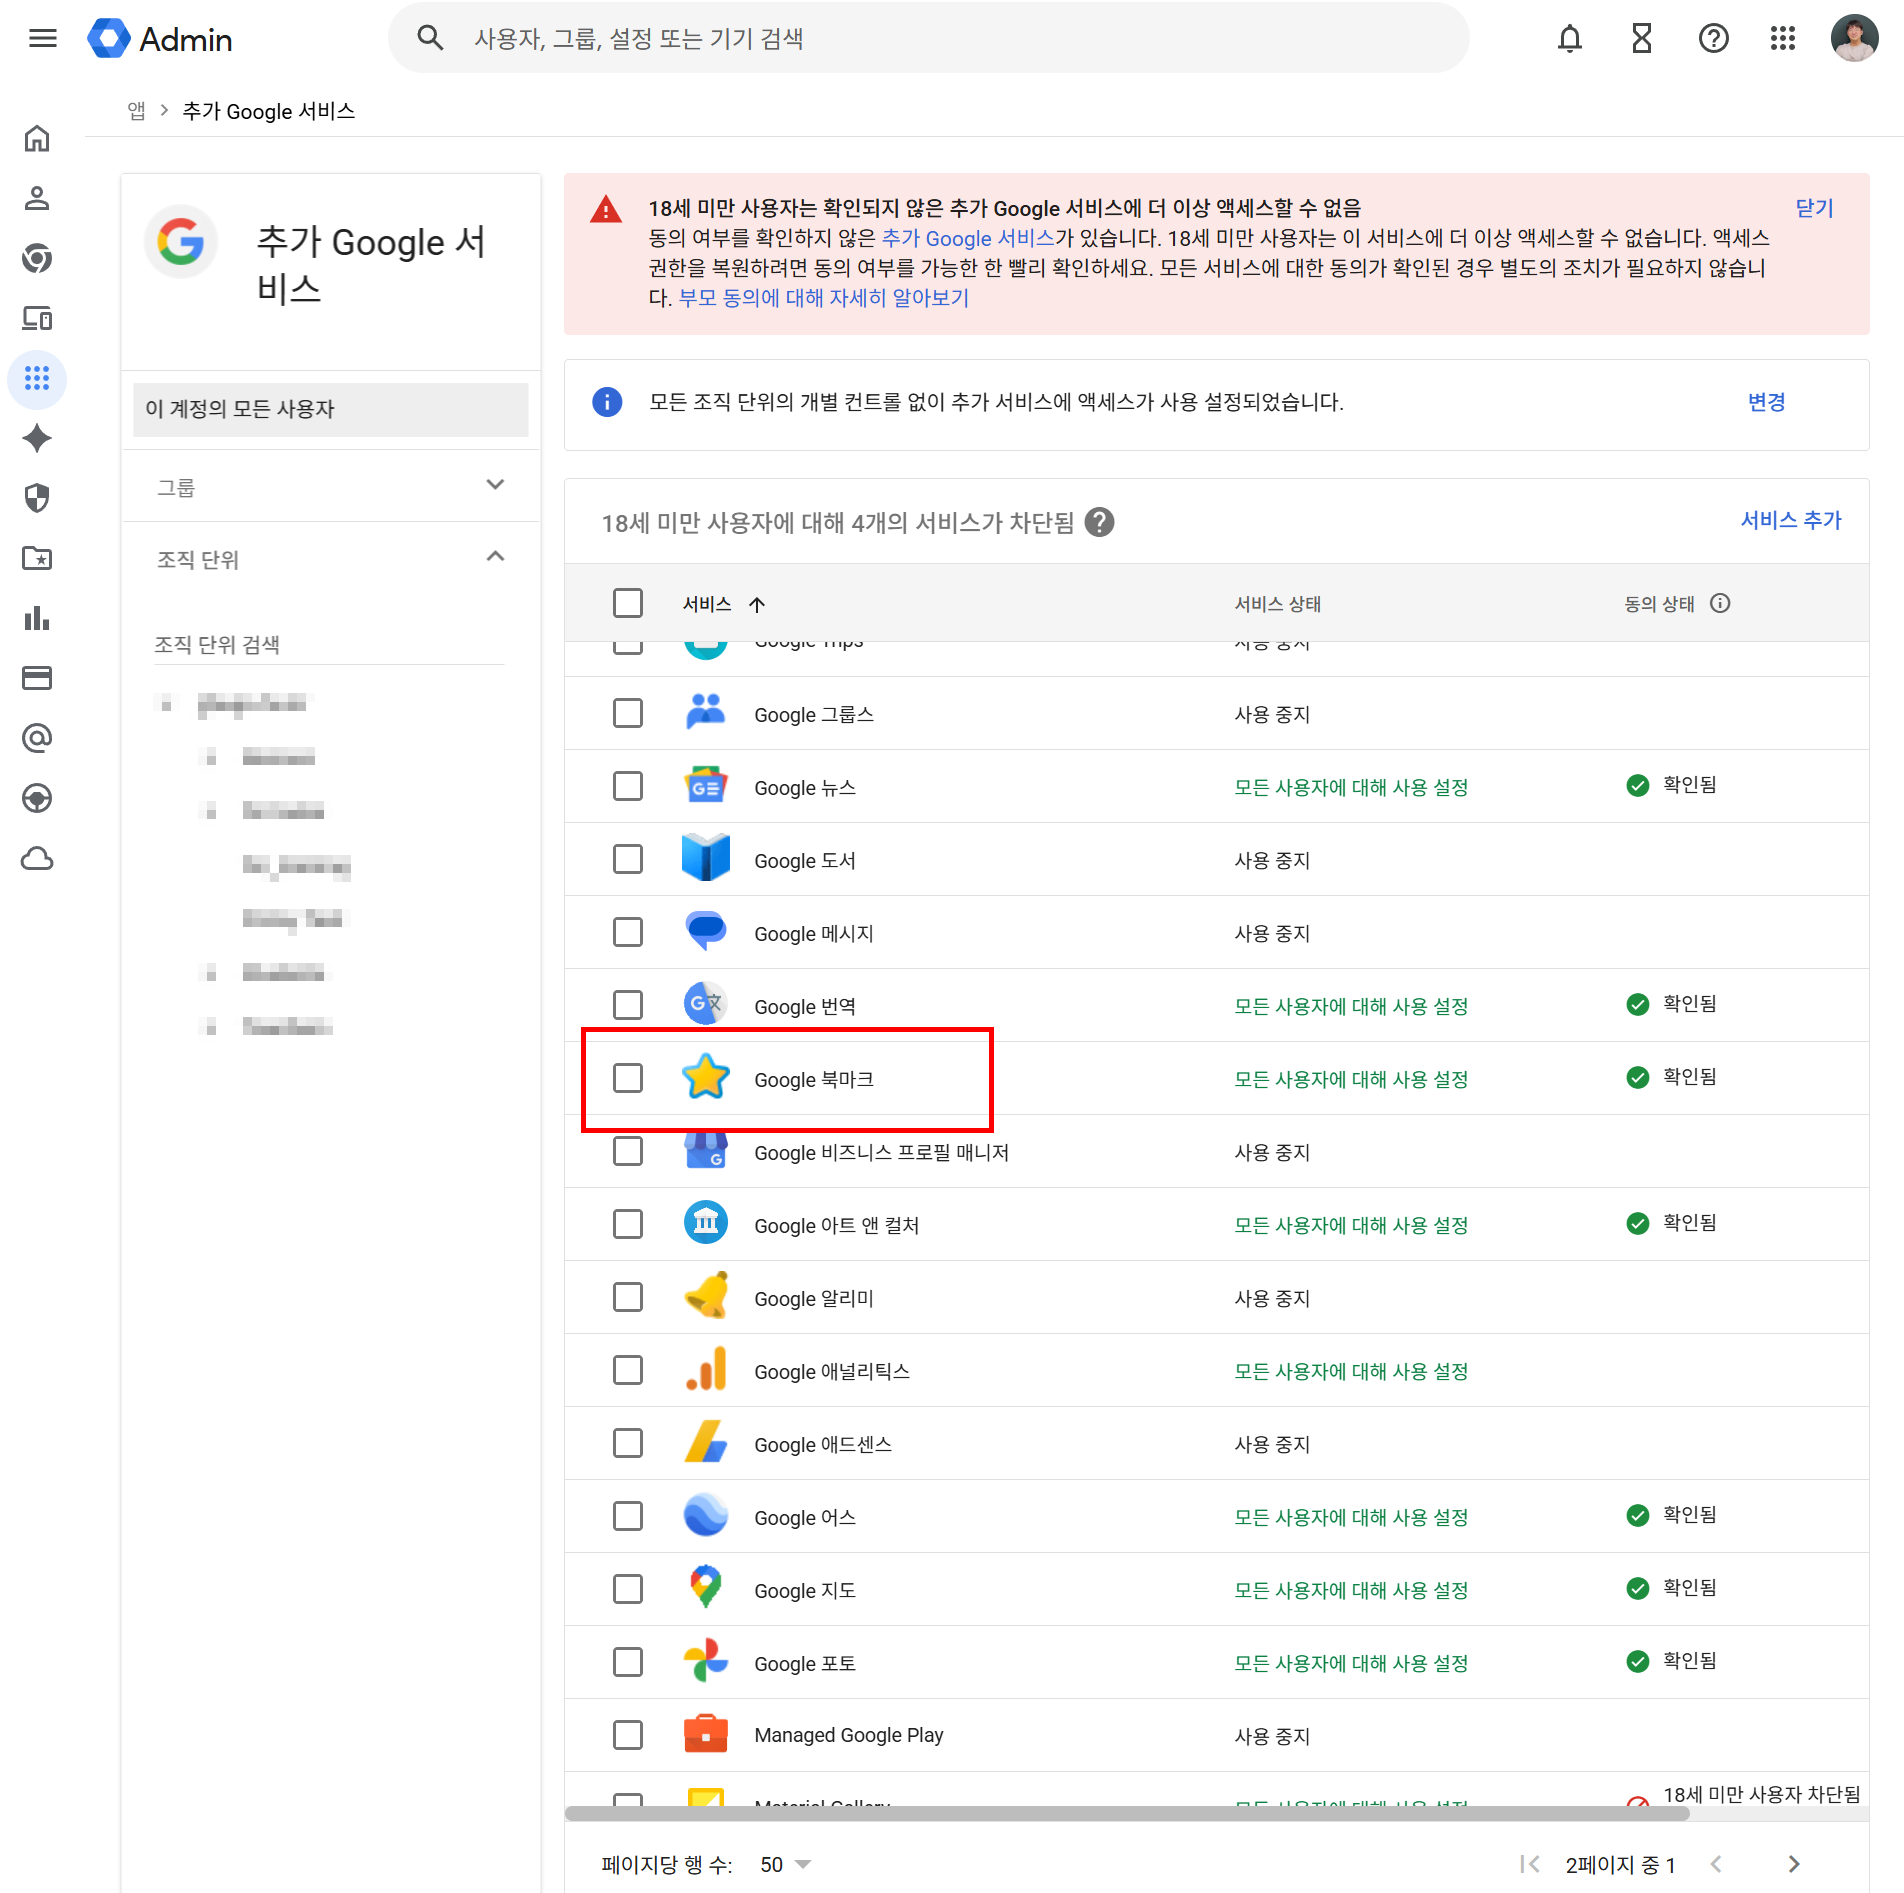Open the Google 아트 앤 컬처 row
Image resolution: width=1904 pixels, height=1893 pixels.
click(1216, 1224)
